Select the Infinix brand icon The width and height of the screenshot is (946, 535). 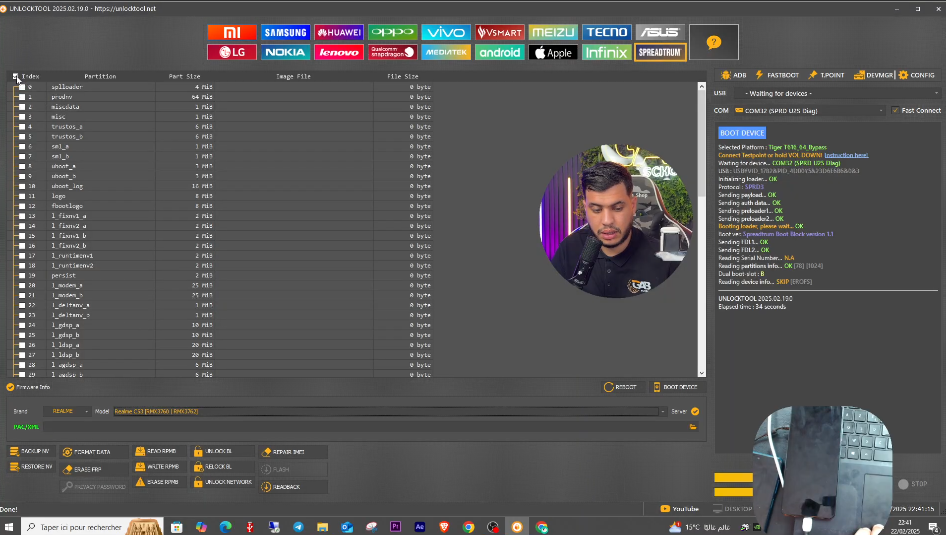(x=606, y=52)
